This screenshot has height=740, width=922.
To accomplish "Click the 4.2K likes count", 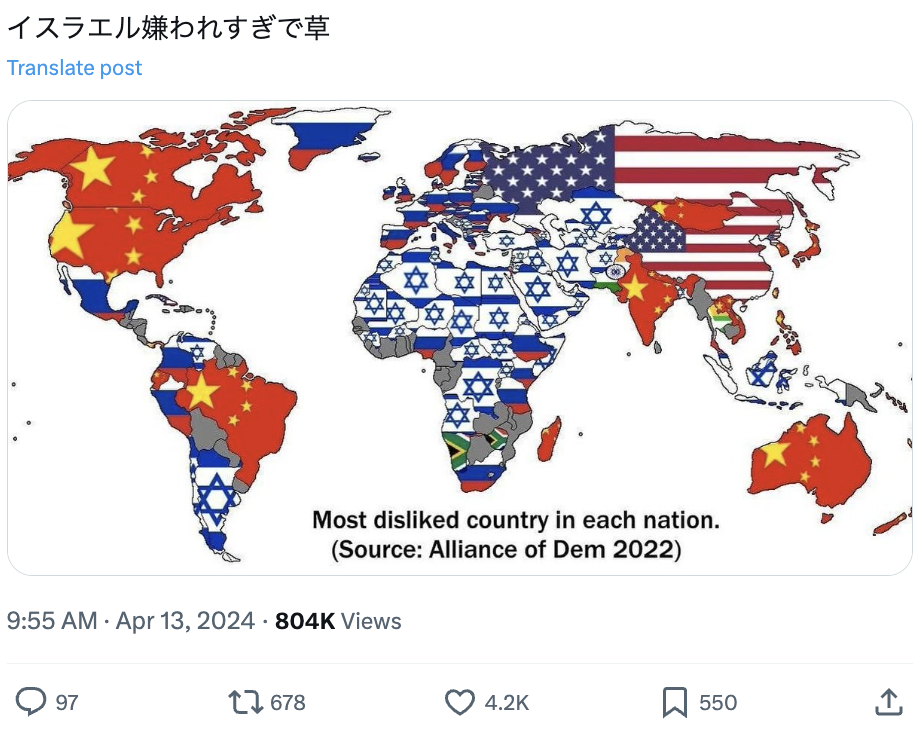I will 506,702.
